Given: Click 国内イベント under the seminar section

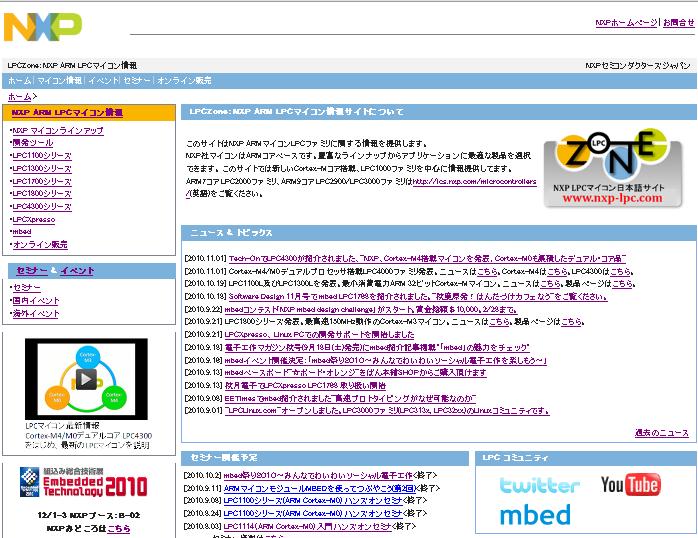Looking at the screenshot, I should pyautogui.click(x=35, y=300).
